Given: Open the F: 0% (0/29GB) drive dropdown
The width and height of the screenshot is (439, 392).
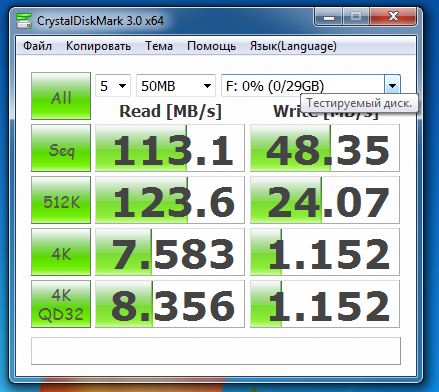Looking at the screenshot, I should pos(311,86).
